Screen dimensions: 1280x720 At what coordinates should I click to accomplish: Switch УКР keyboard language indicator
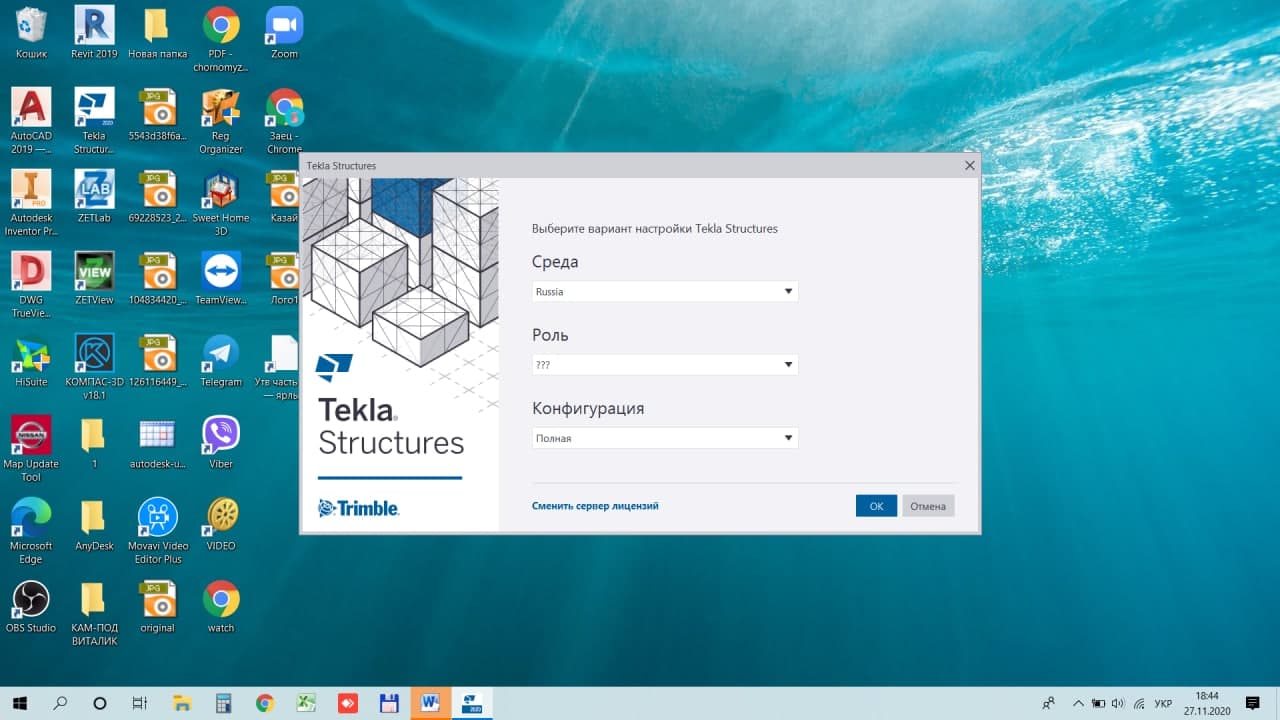tap(1163, 703)
